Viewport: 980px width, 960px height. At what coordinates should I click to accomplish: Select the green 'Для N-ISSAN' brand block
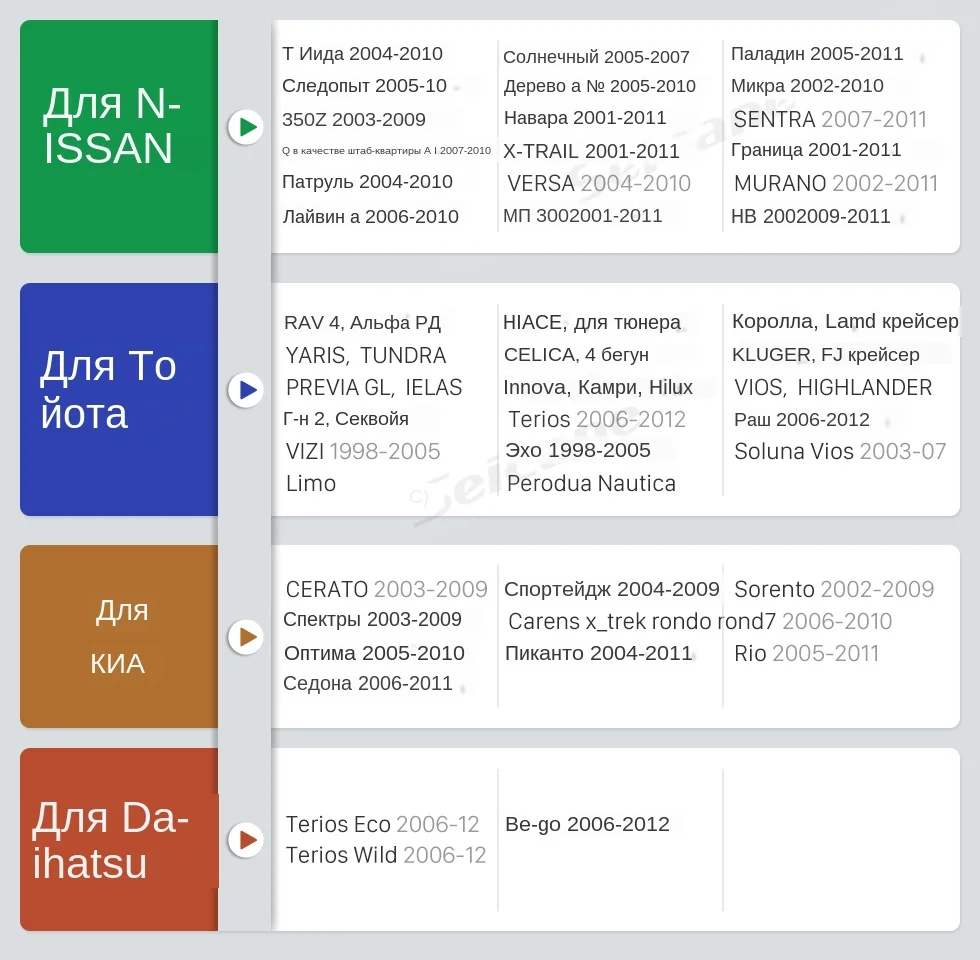(119, 136)
